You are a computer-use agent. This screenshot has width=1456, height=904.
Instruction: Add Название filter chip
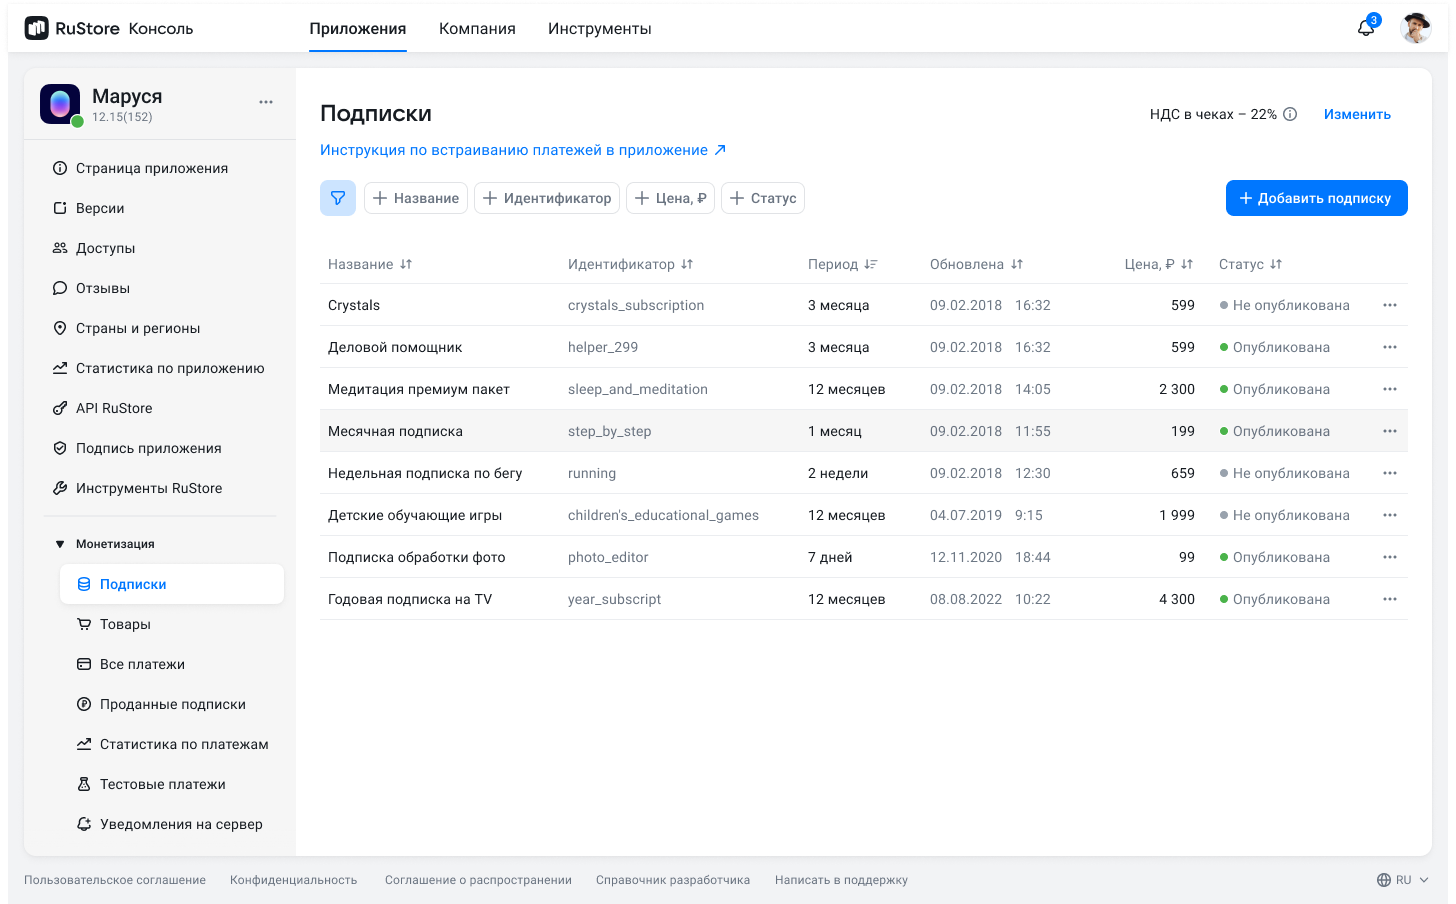tap(416, 198)
